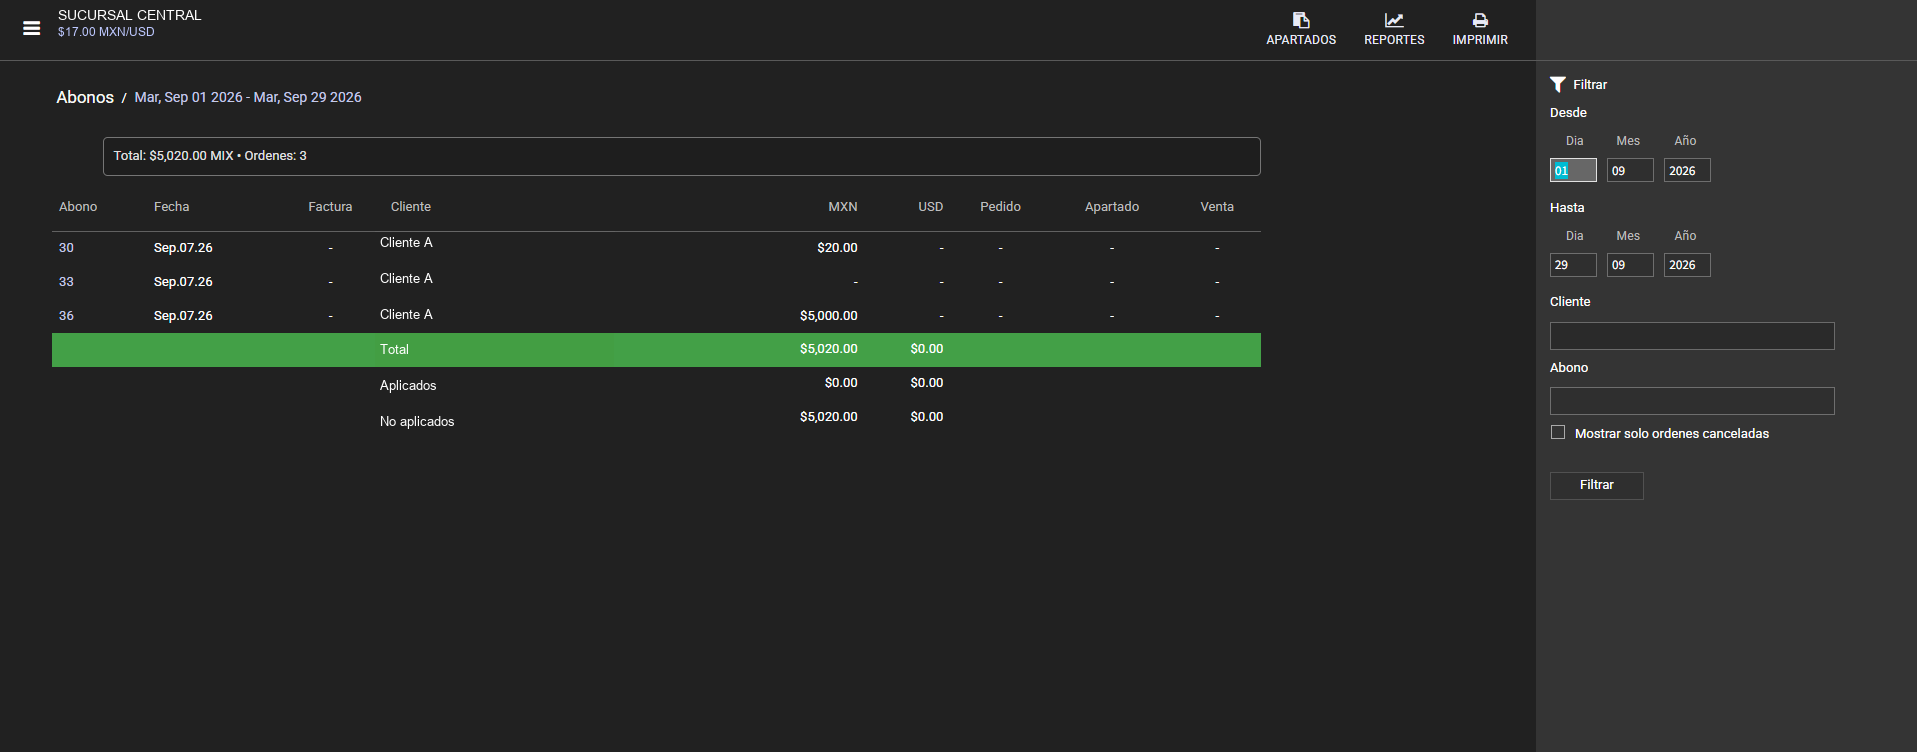1917x752 pixels.
Task: Click the Hasta Mes field
Action: pos(1630,265)
